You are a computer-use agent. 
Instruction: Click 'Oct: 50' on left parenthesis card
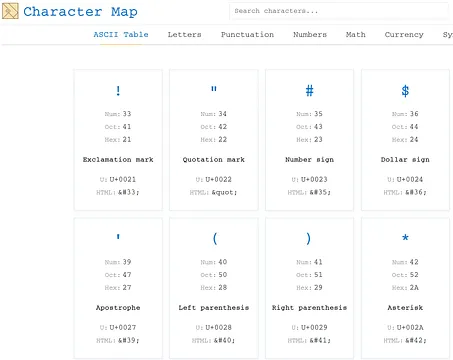pyautogui.click(x=214, y=275)
